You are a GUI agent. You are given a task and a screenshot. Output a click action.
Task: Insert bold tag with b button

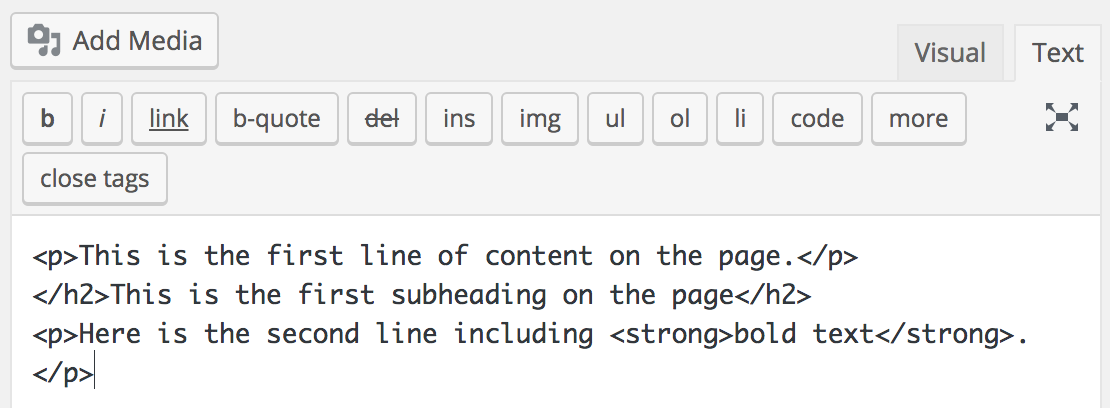pos(47,119)
